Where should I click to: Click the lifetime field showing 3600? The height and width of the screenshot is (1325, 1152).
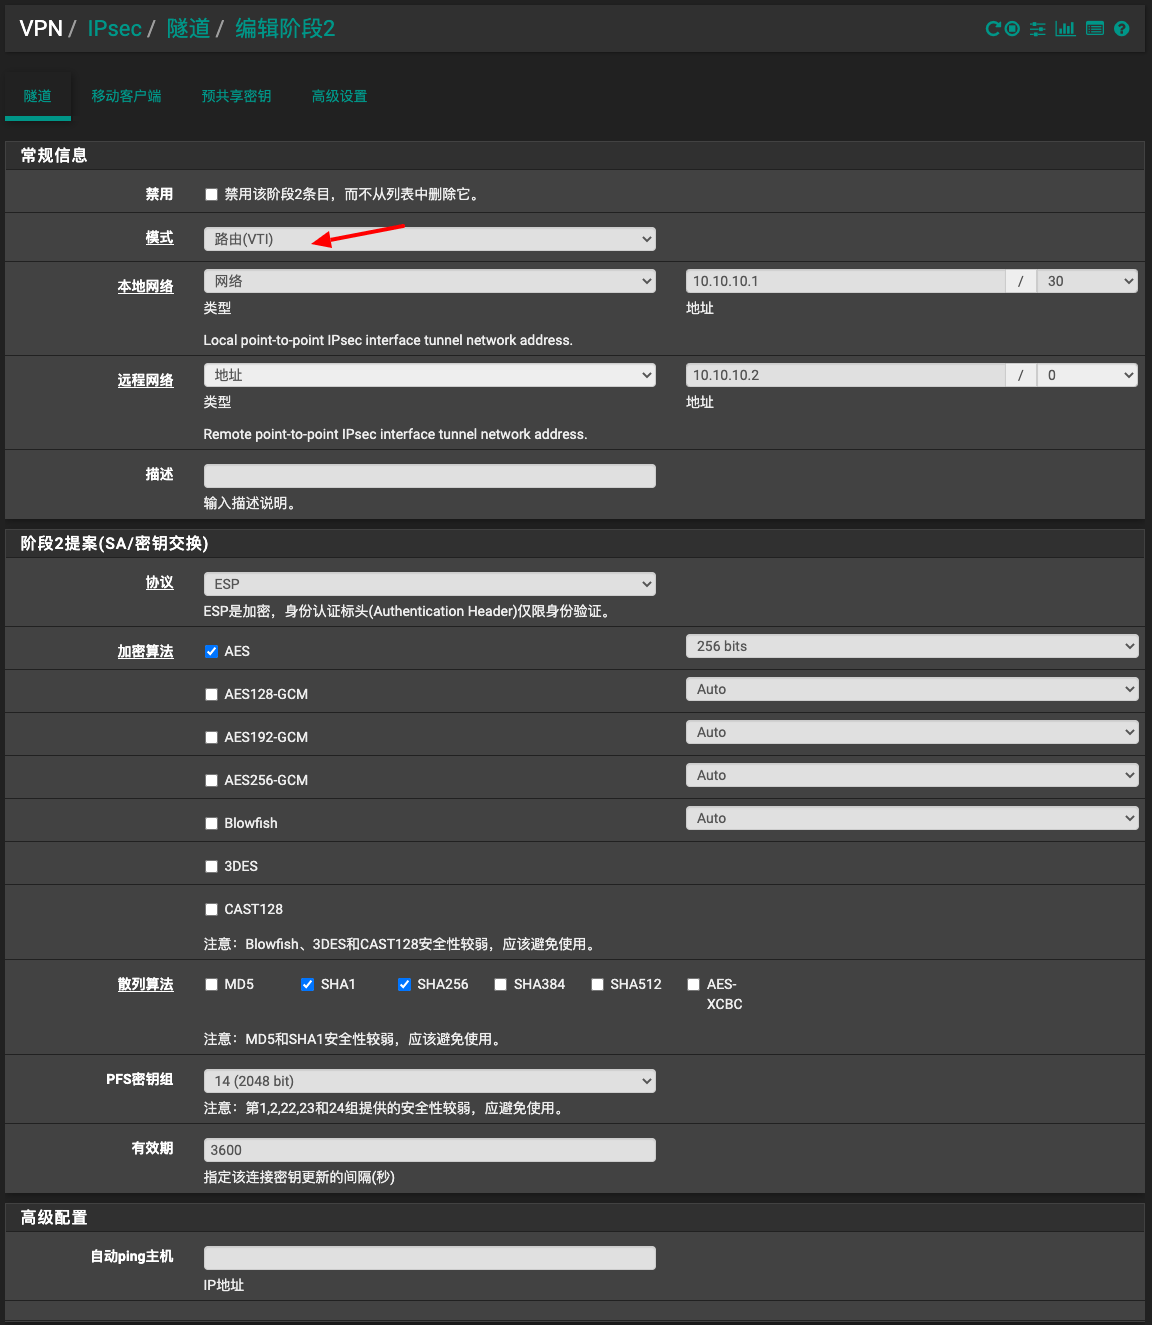coord(429,1150)
